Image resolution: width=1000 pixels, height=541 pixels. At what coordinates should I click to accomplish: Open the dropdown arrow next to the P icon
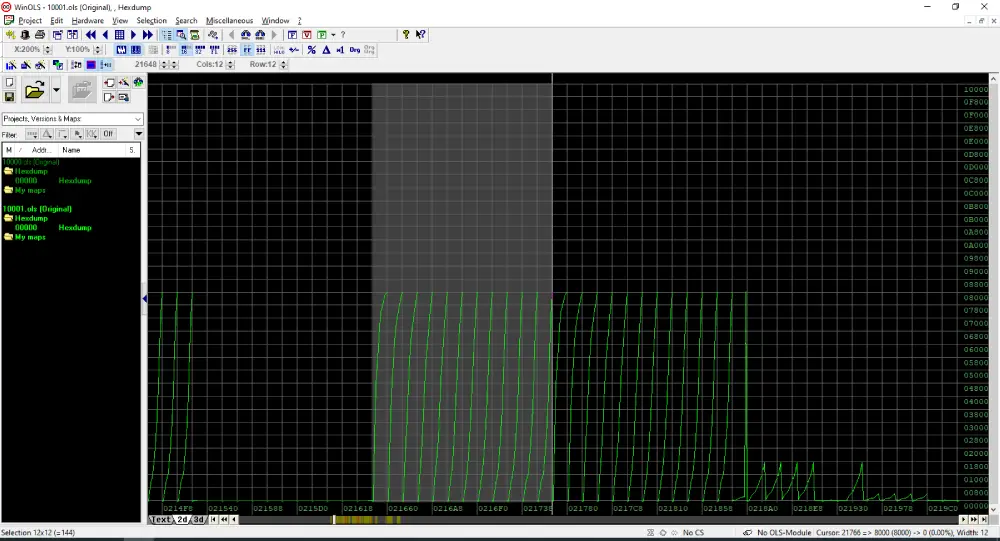pyautogui.click(x=334, y=34)
